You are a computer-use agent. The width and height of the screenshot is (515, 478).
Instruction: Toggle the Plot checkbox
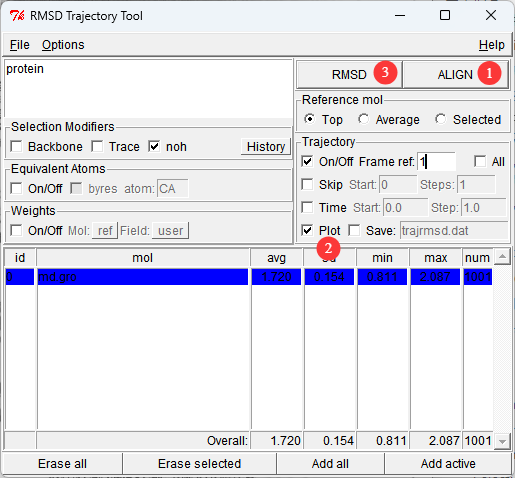coord(307,230)
